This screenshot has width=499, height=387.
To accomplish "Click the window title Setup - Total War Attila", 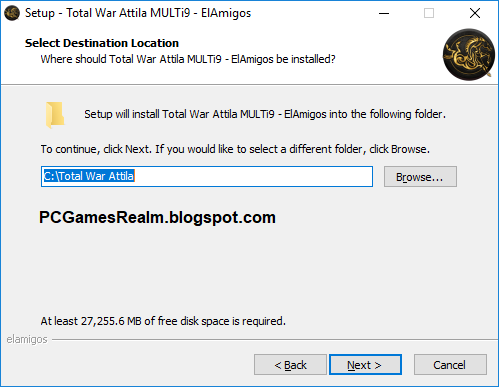I will [x=138, y=13].
